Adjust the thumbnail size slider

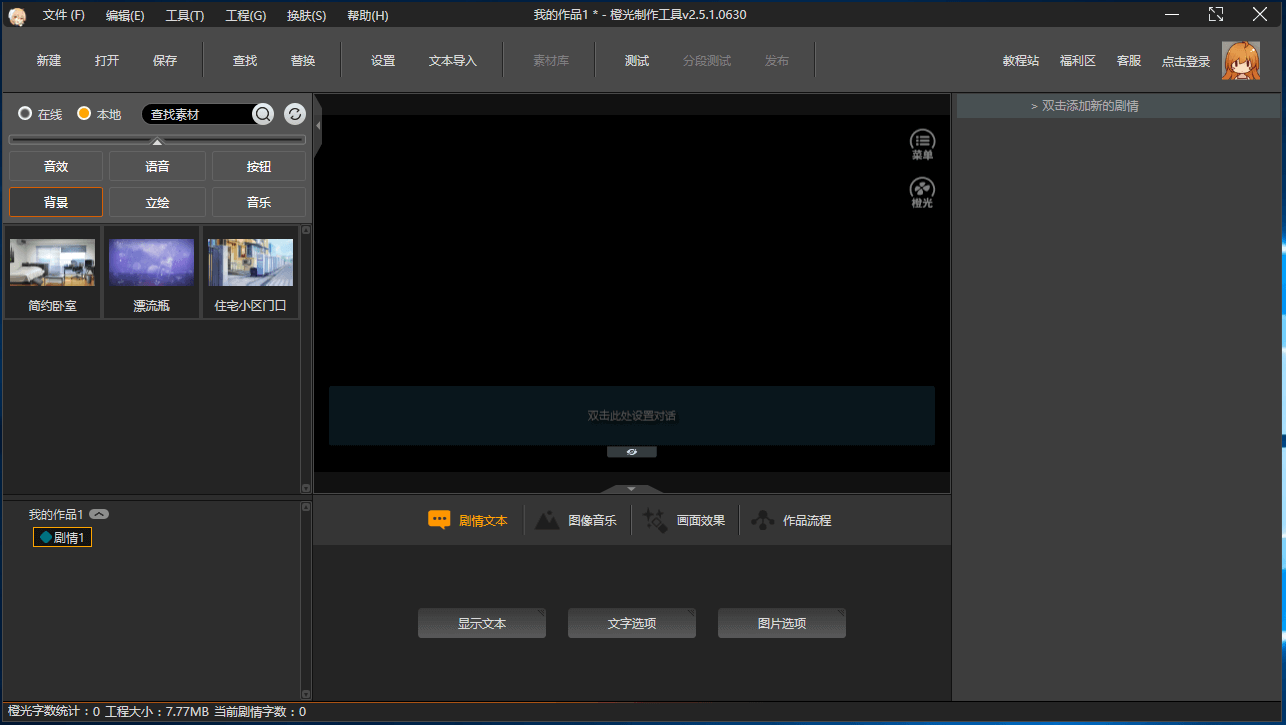coord(157,141)
